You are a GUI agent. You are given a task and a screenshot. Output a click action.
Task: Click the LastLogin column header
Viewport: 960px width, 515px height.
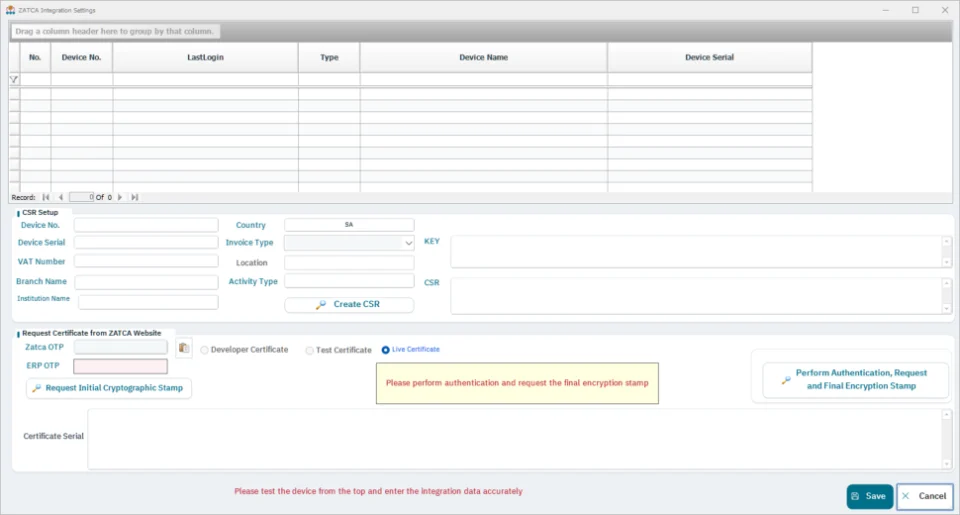point(206,58)
